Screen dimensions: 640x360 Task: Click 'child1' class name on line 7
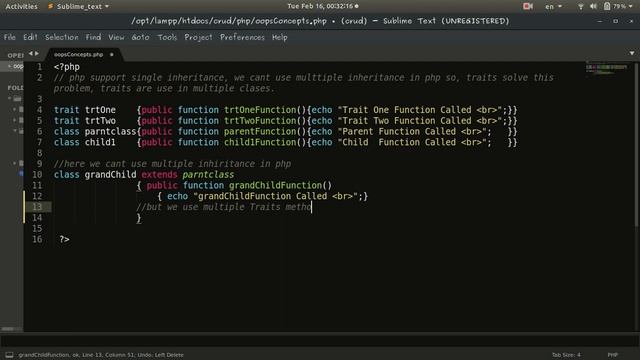[x=100, y=142]
